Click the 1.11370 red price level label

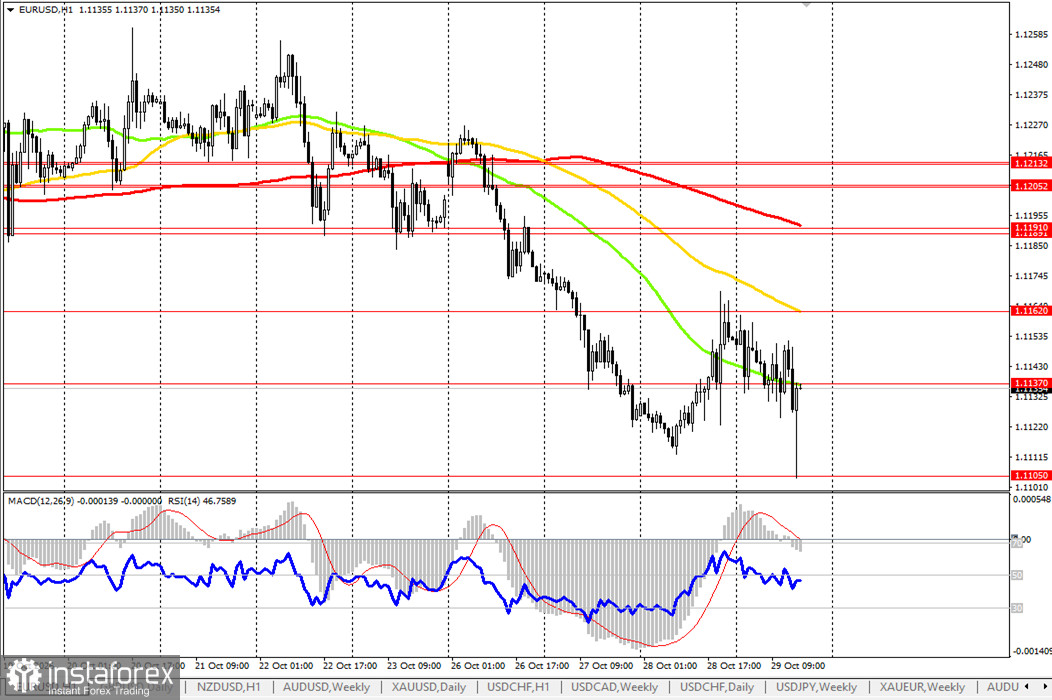[x=1030, y=383]
